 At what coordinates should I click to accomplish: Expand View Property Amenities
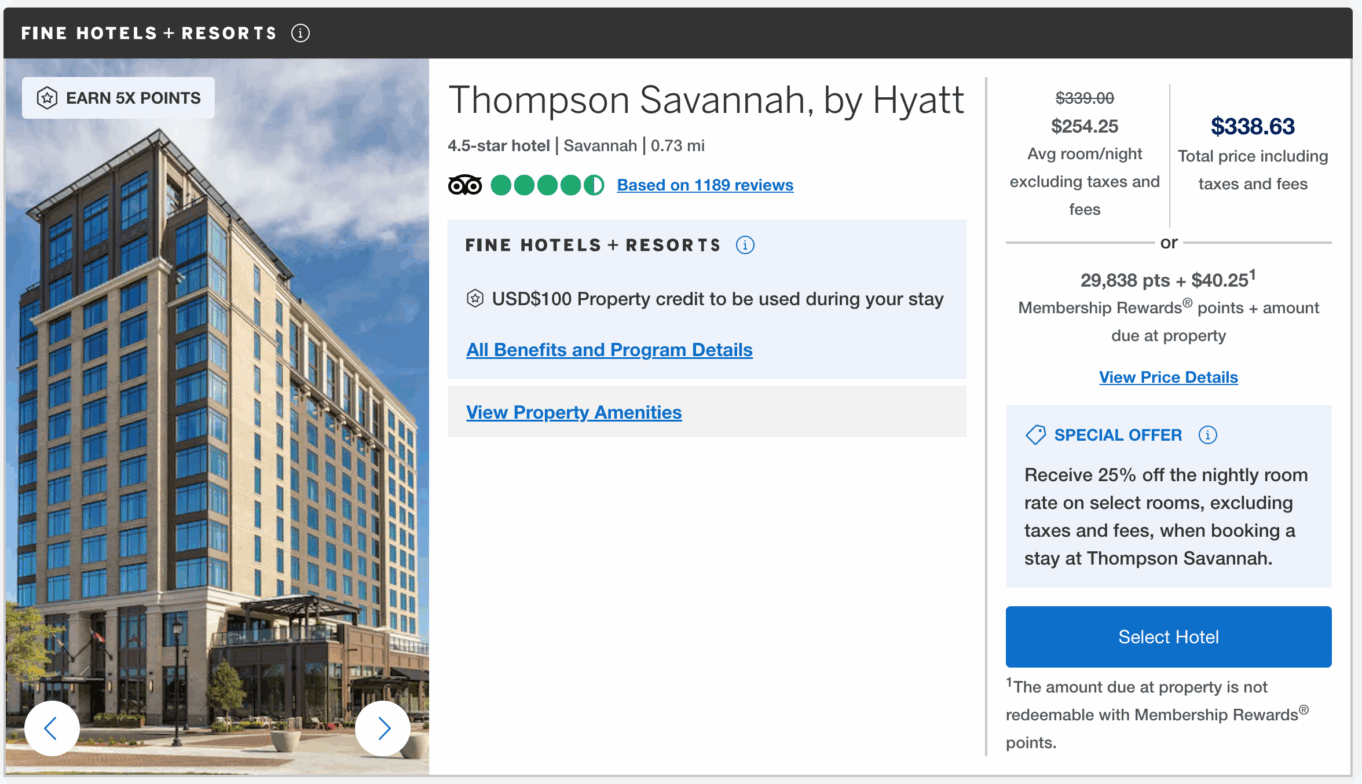tap(574, 412)
